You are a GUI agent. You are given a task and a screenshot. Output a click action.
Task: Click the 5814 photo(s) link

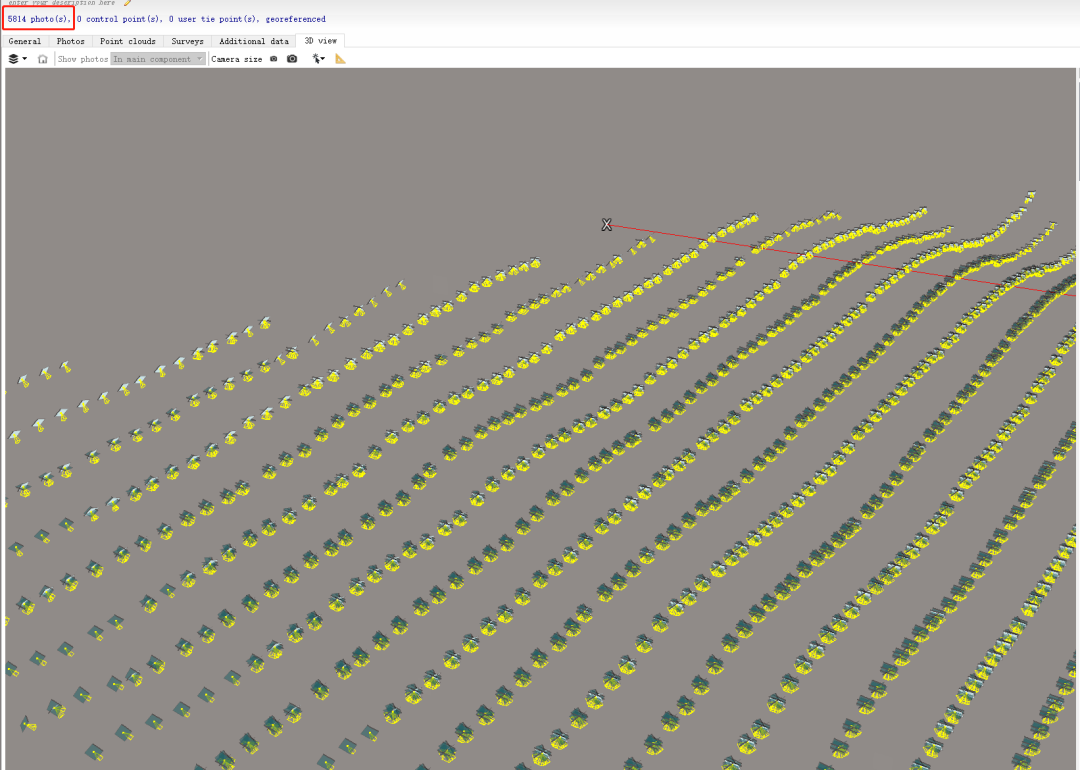click(39, 19)
